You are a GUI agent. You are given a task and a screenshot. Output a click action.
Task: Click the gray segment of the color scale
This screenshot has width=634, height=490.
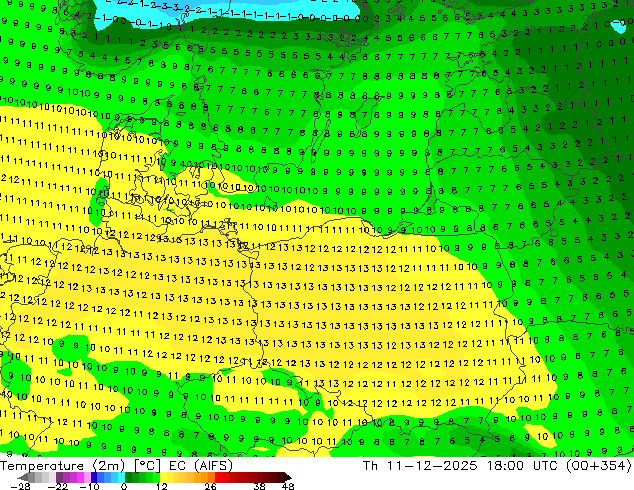pos(32,477)
